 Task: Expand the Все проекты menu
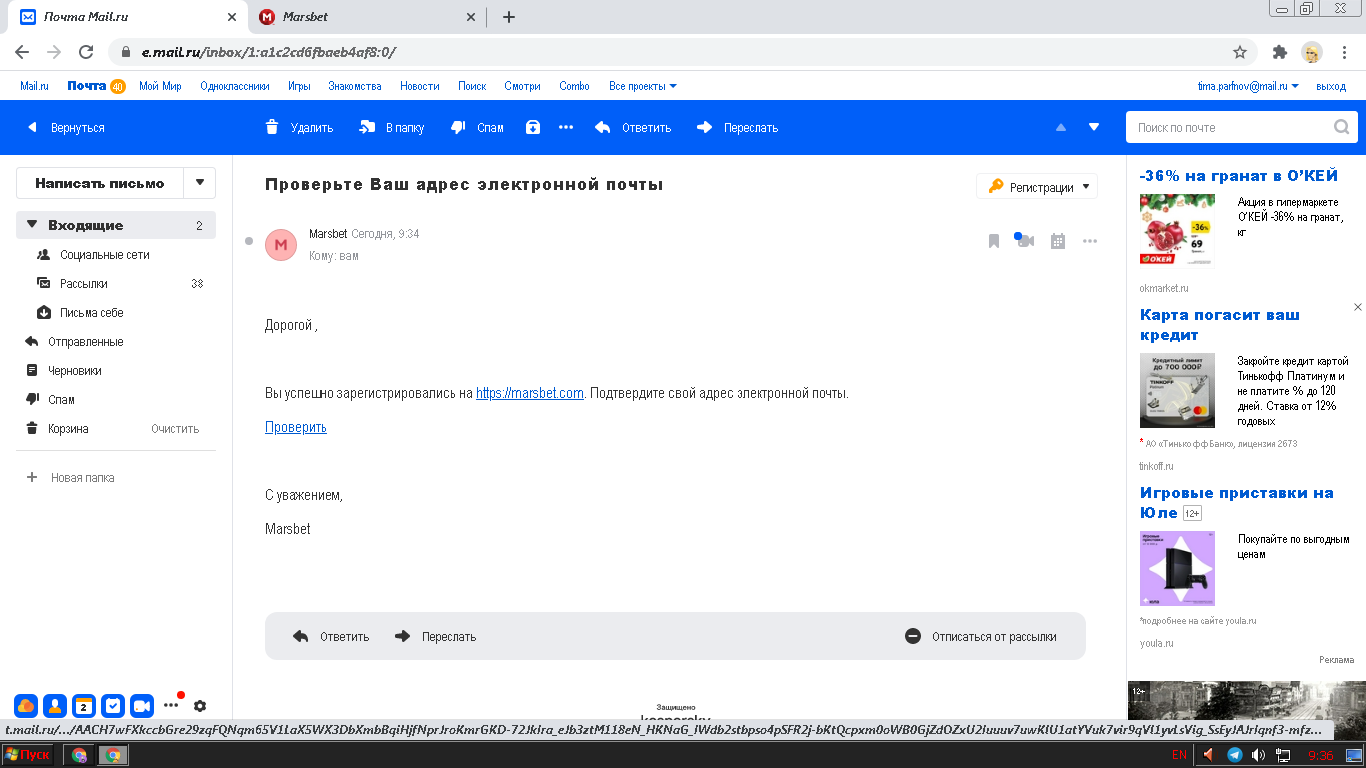click(x=643, y=86)
